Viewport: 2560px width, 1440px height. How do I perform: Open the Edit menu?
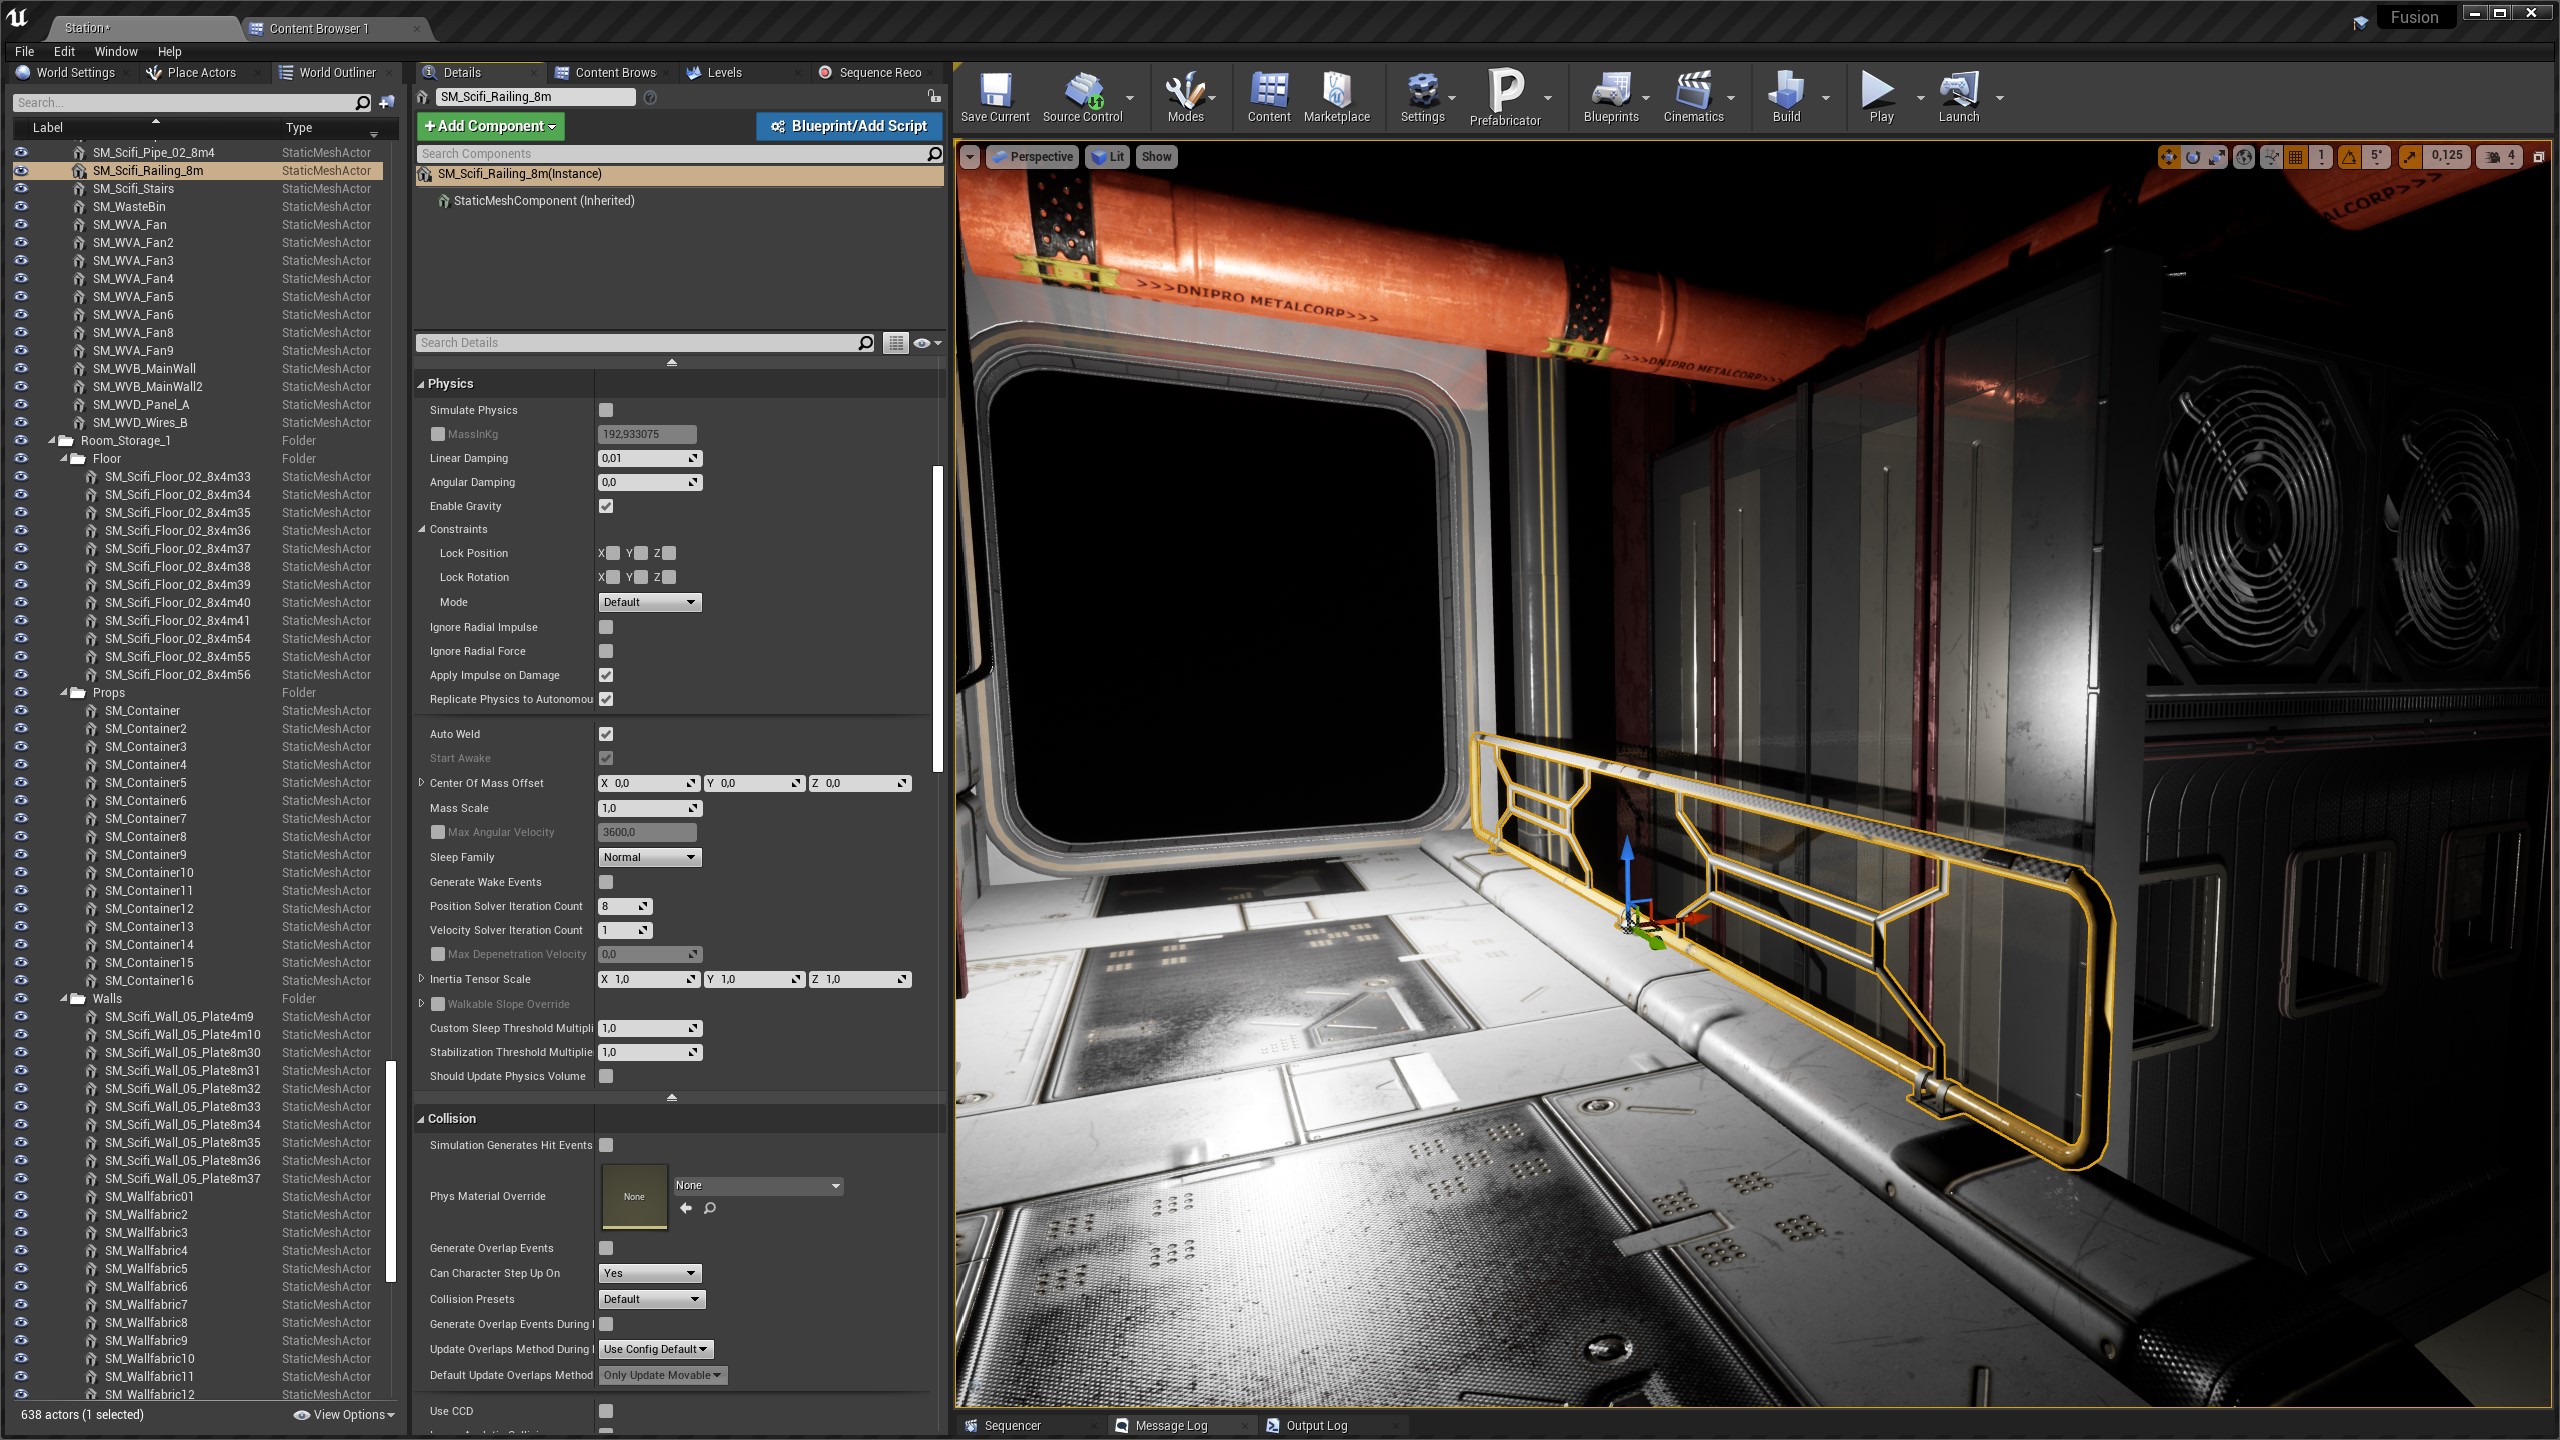64,51
